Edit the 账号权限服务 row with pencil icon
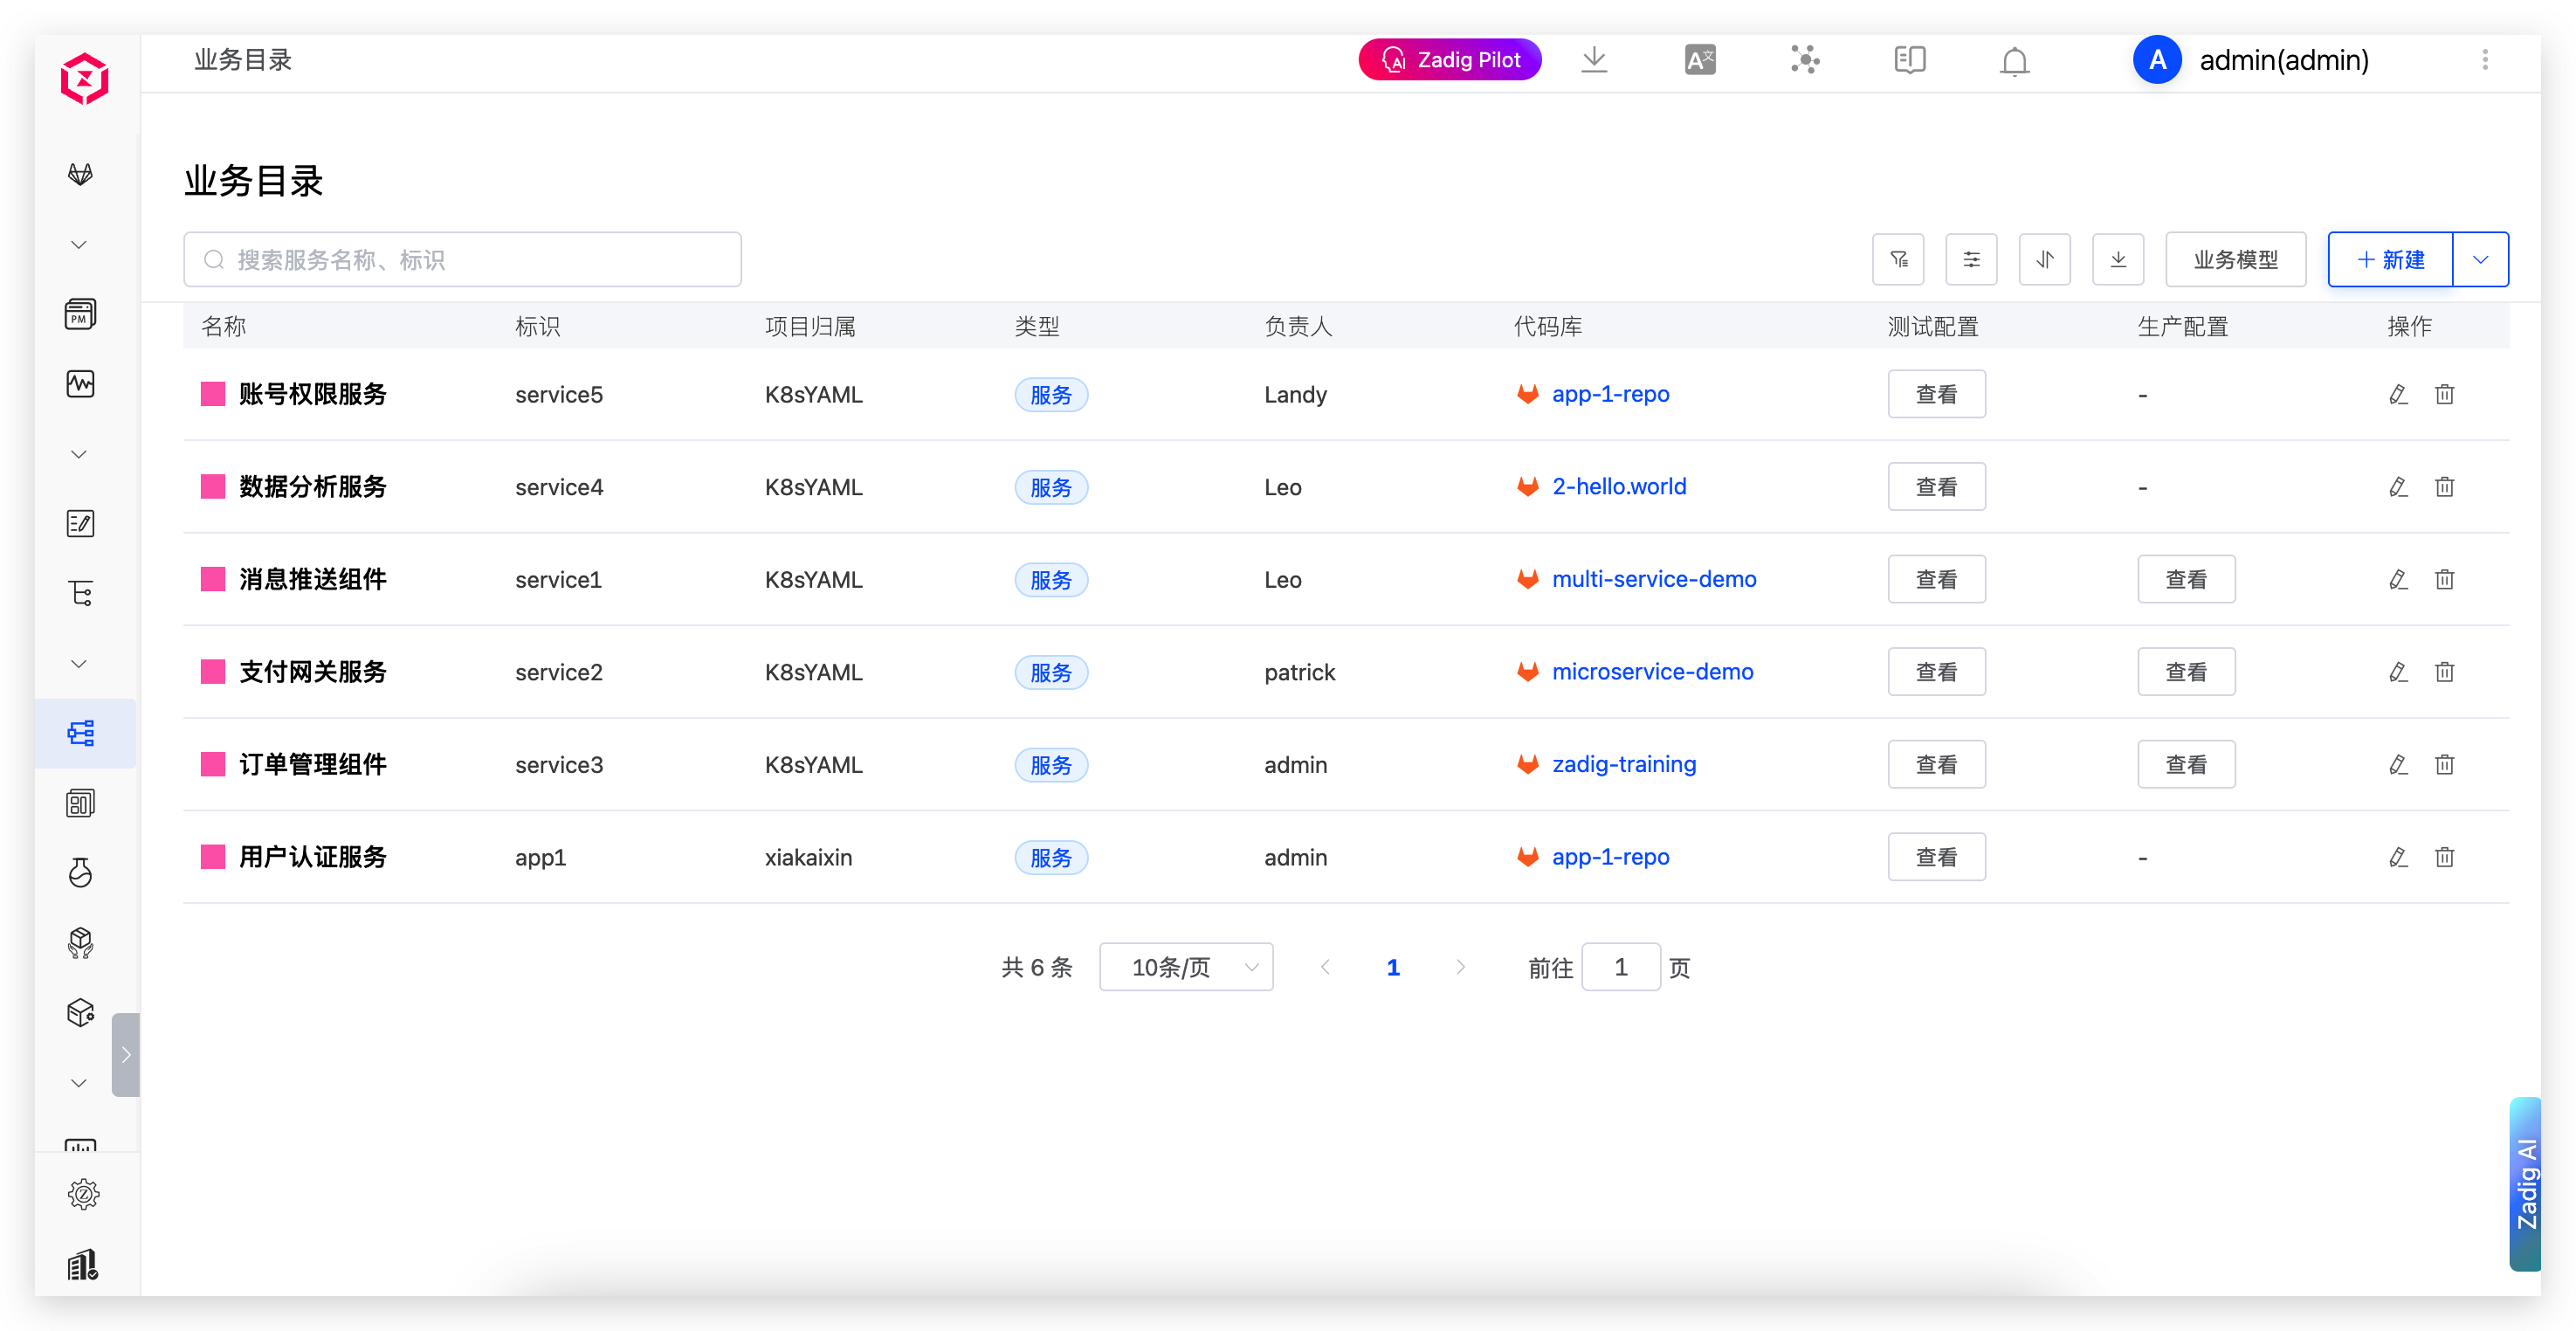This screenshot has width=2576, height=1331. pos(2398,394)
